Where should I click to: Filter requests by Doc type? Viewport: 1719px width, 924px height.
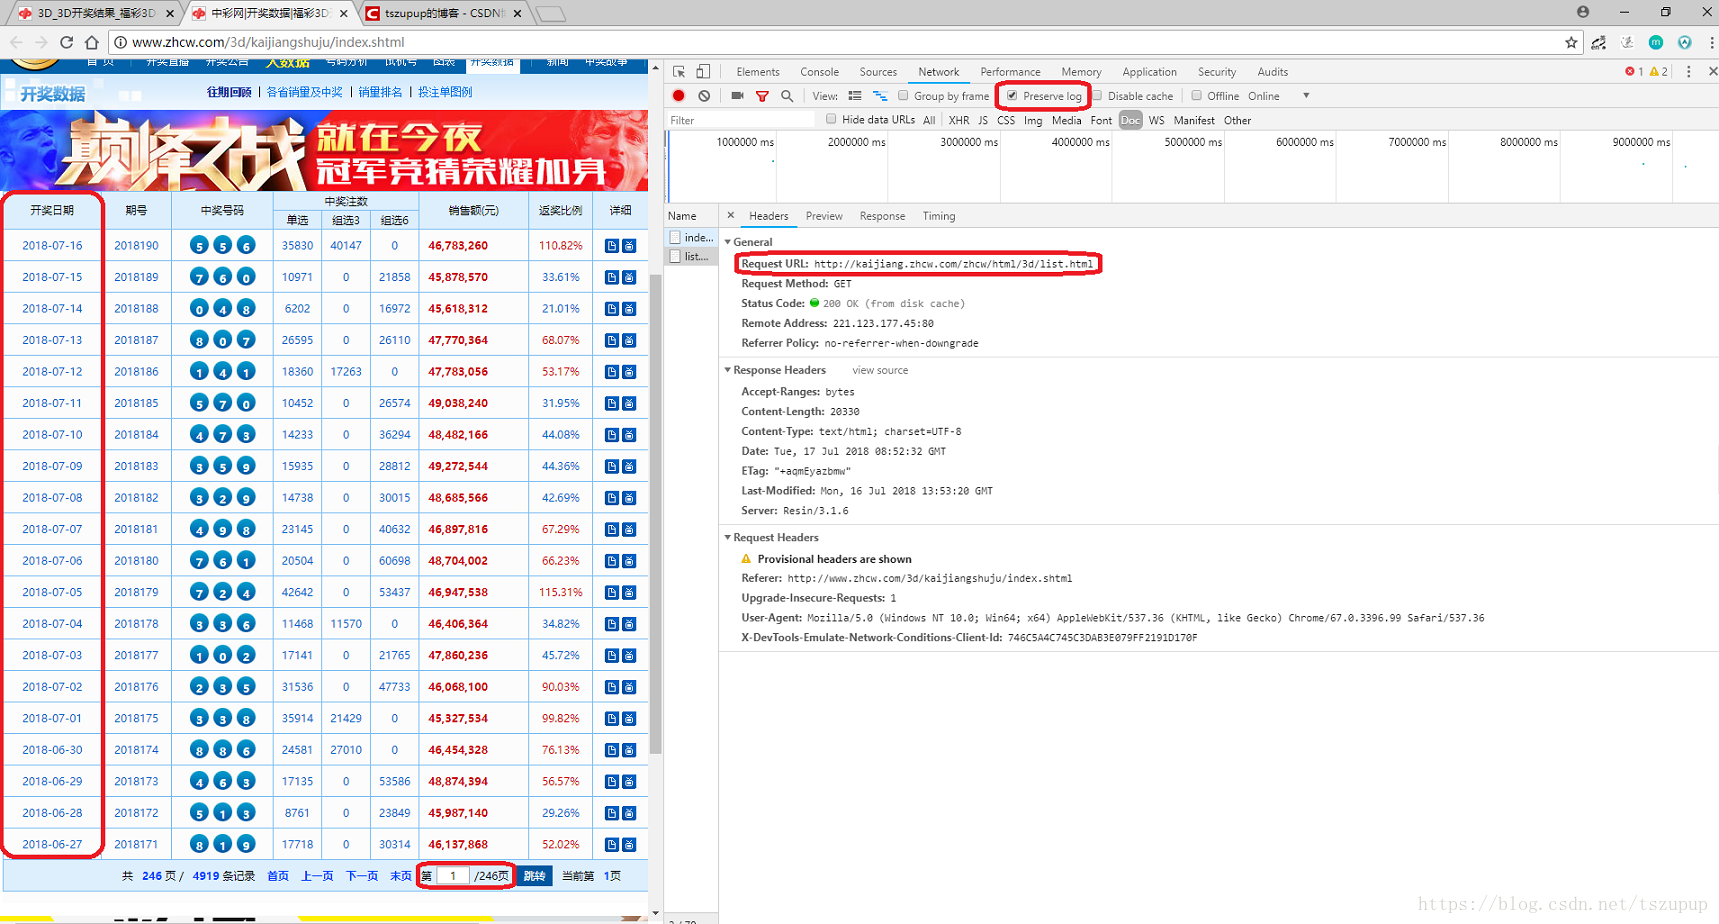click(x=1130, y=120)
